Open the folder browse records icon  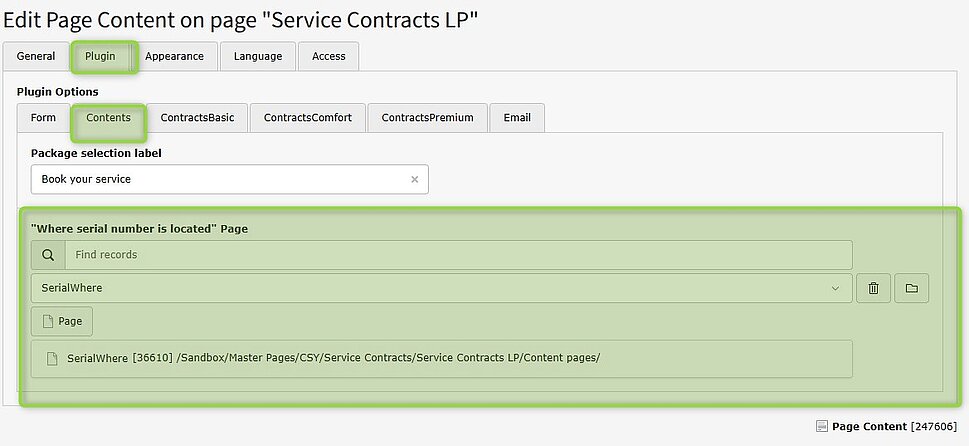click(911, 288)
